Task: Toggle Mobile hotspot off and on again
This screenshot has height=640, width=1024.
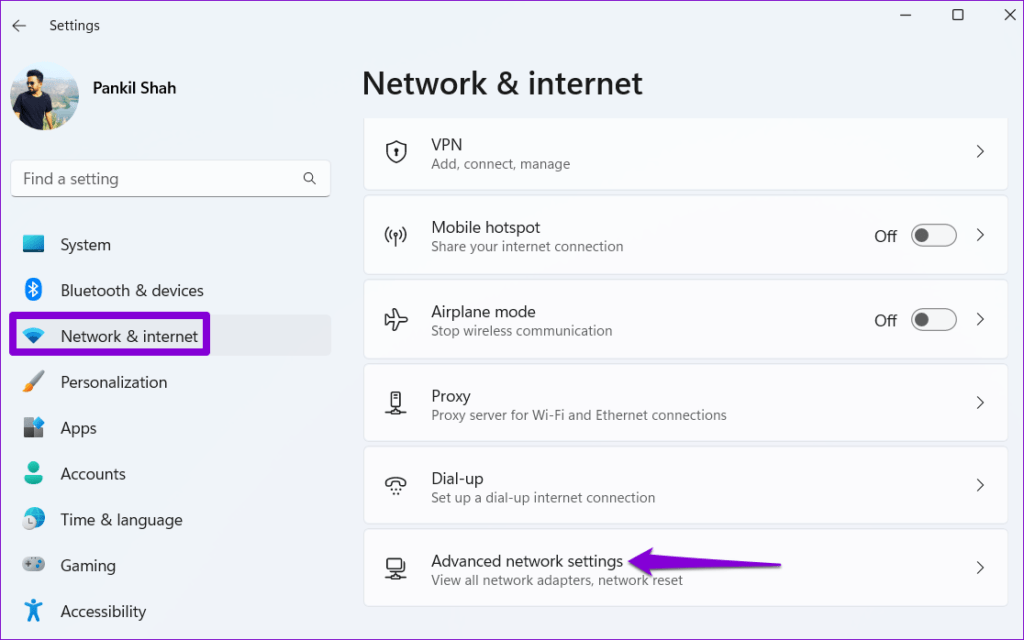Action: click(x=933, y=235)
